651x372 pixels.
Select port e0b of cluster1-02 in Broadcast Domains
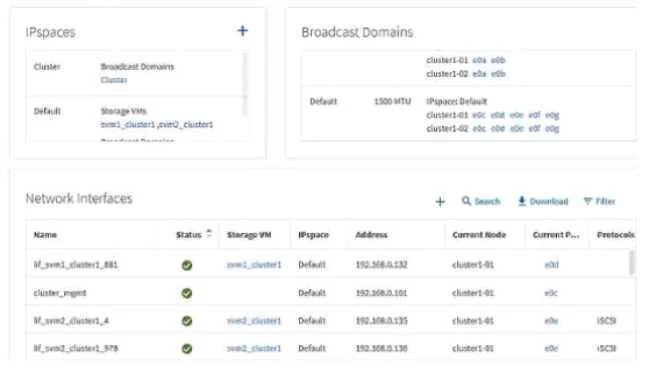[498, 74]
